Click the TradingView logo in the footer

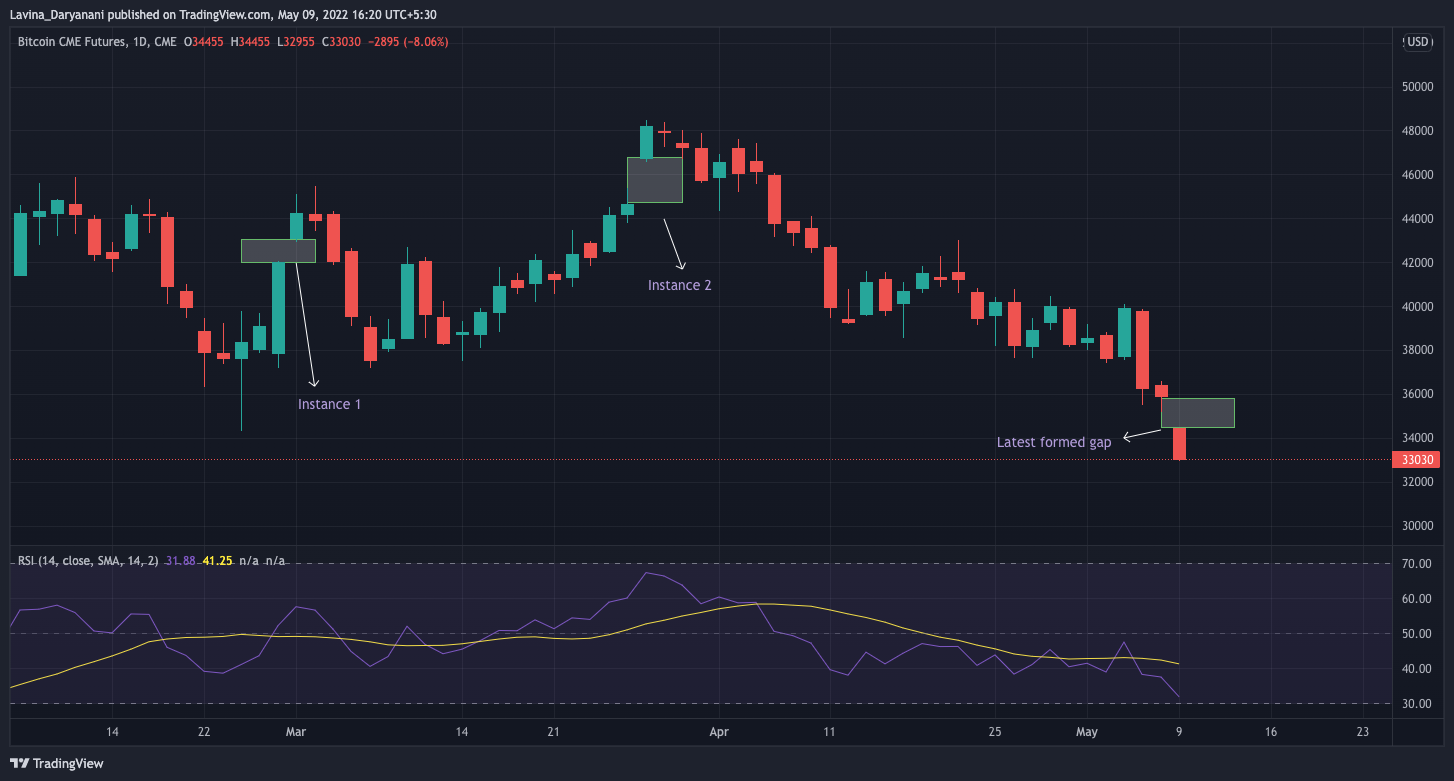pos(57,763)
